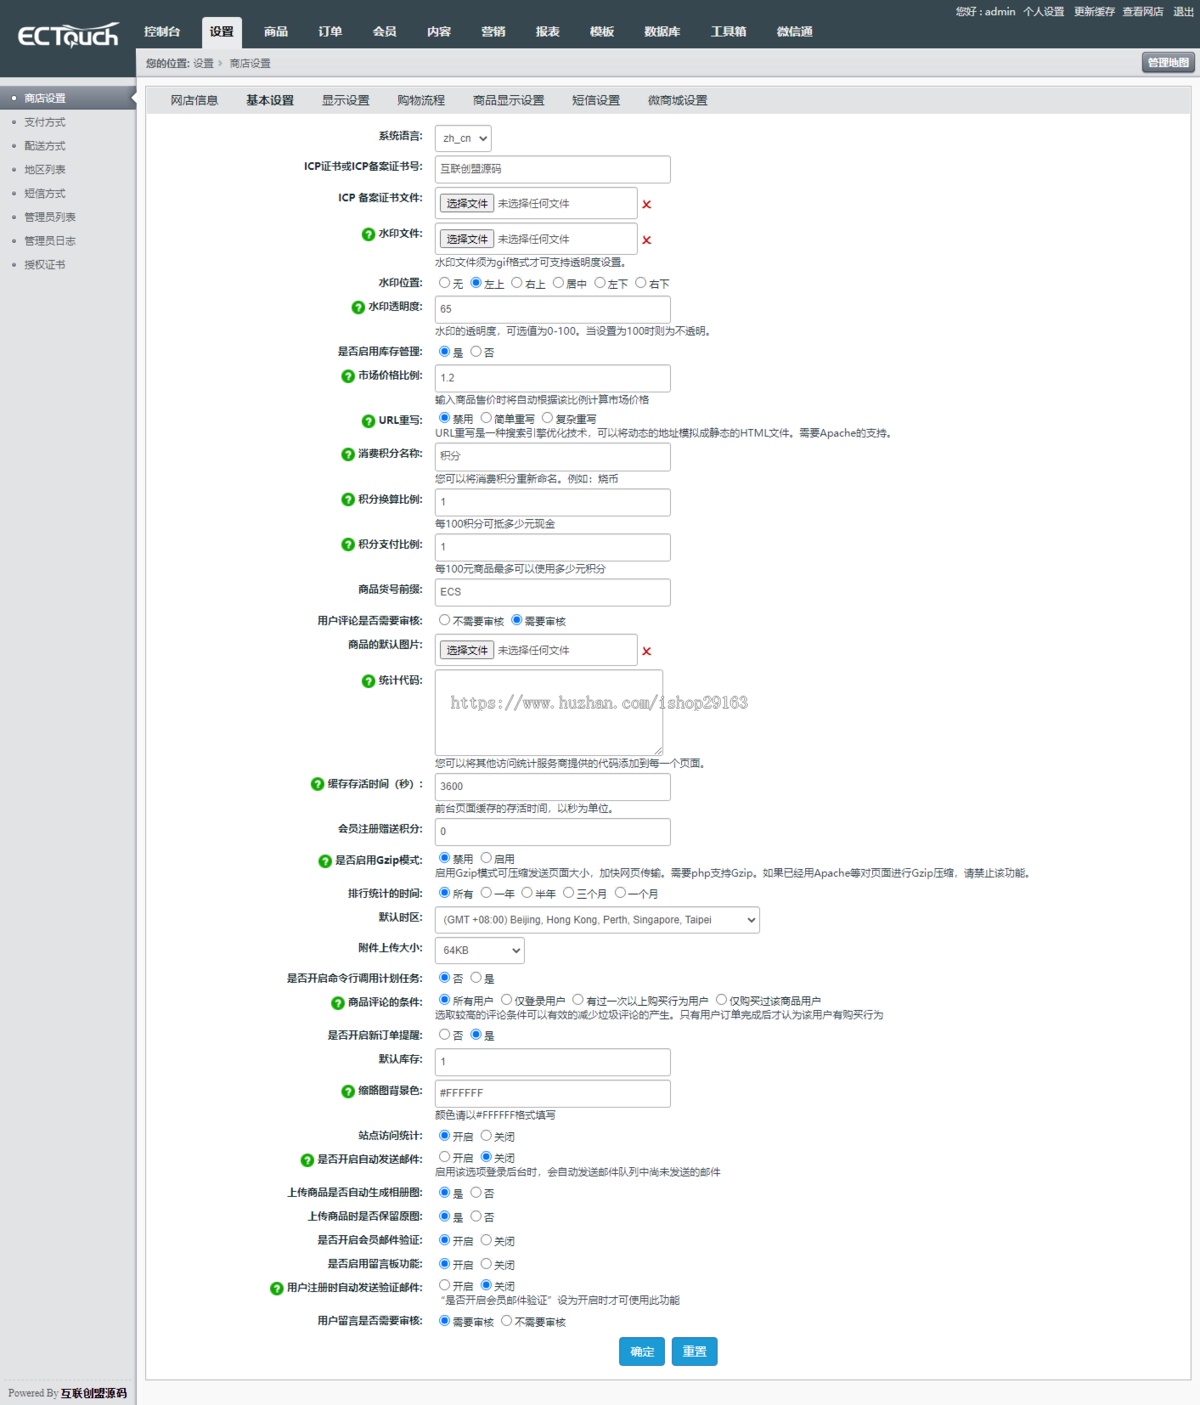
Task: Choose file for 商品的默认图片
Action: tap(467, 651)
